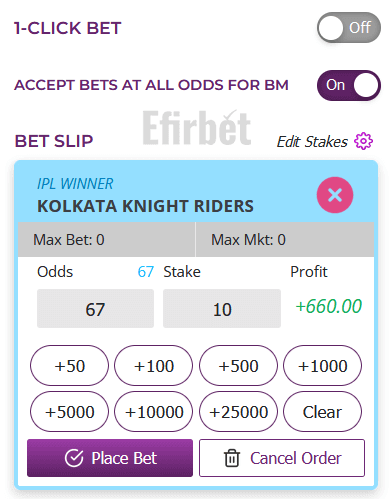Click the trash icon on Cancel Order
The image size is (391, 499).
232,458
